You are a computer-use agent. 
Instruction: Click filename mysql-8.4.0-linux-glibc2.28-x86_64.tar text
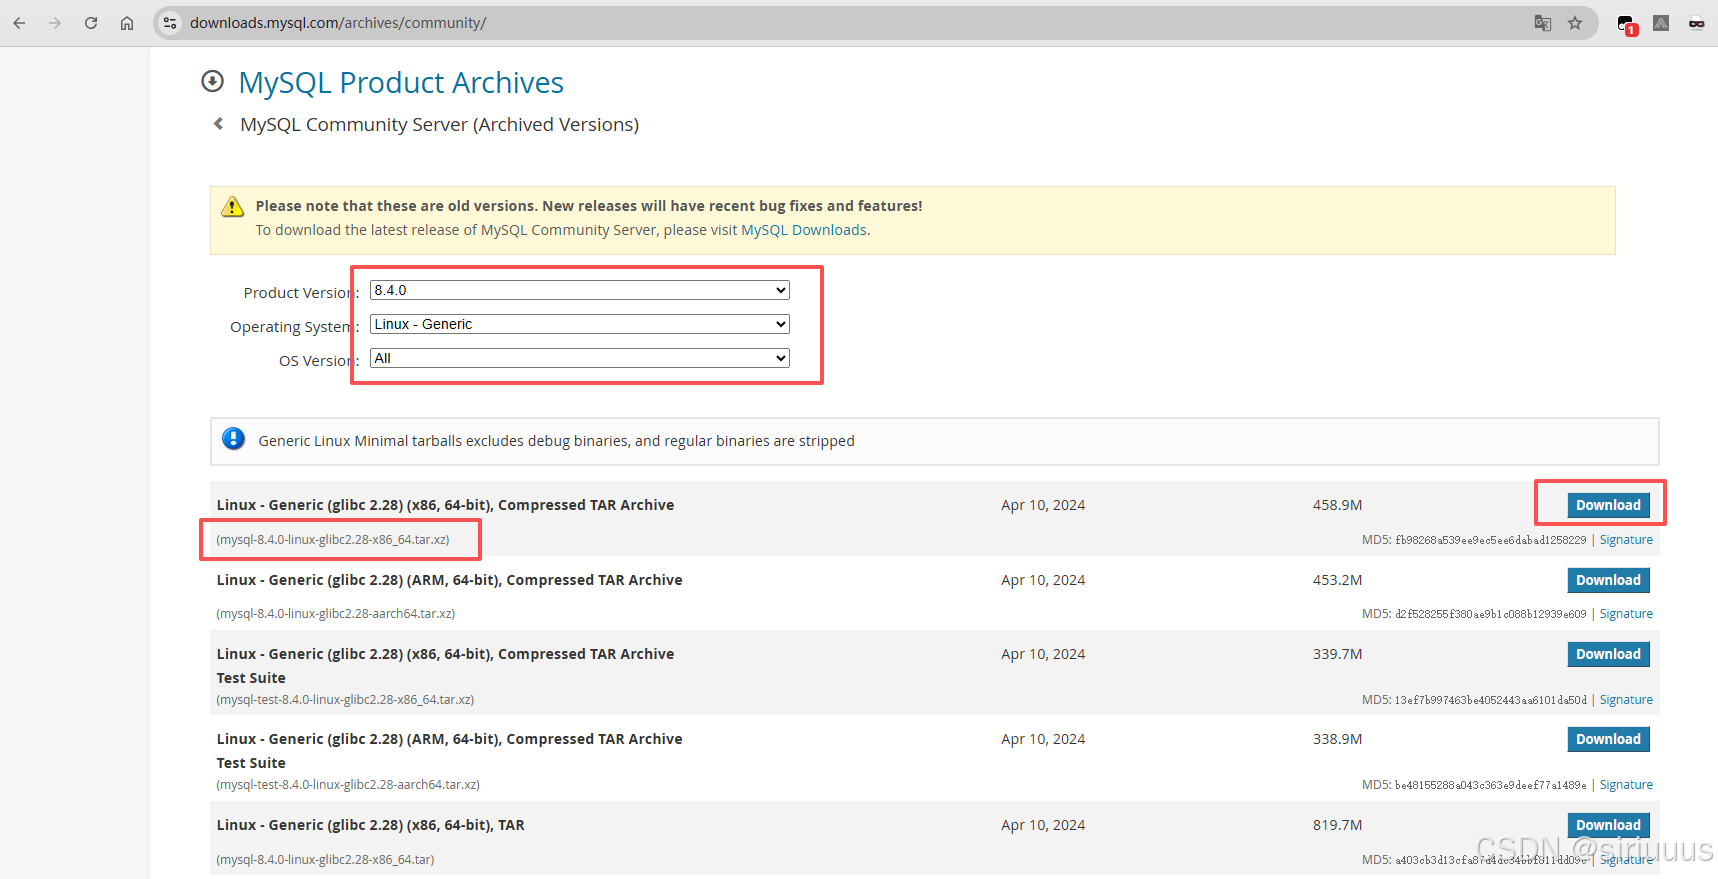pyautogui.click(x=325, y=860)
